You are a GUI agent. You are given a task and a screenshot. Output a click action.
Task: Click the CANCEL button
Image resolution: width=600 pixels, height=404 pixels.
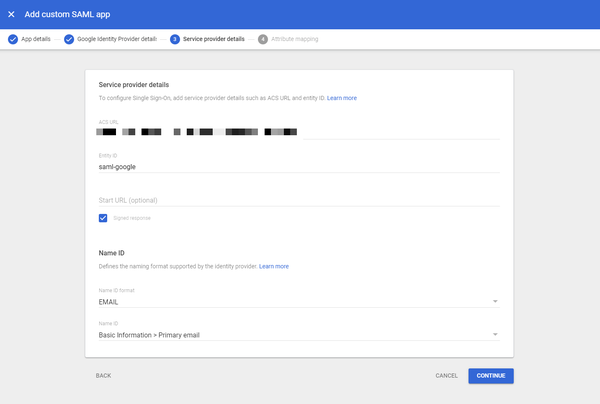447,376
